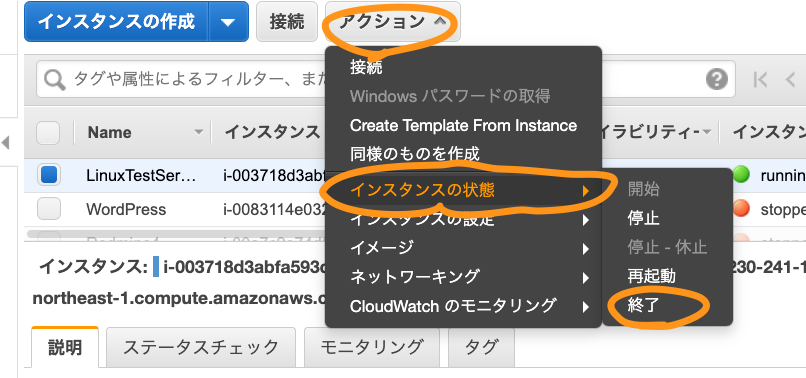Click the 接続 toolbar button
The height and width of the screenshot is (378, 806).
[287, 22]
